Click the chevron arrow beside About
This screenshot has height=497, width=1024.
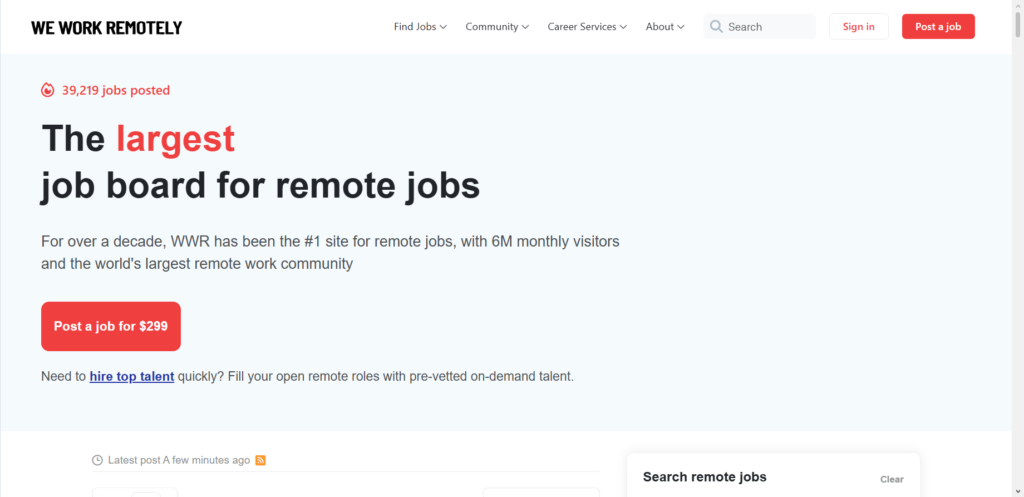click(681, 27)
